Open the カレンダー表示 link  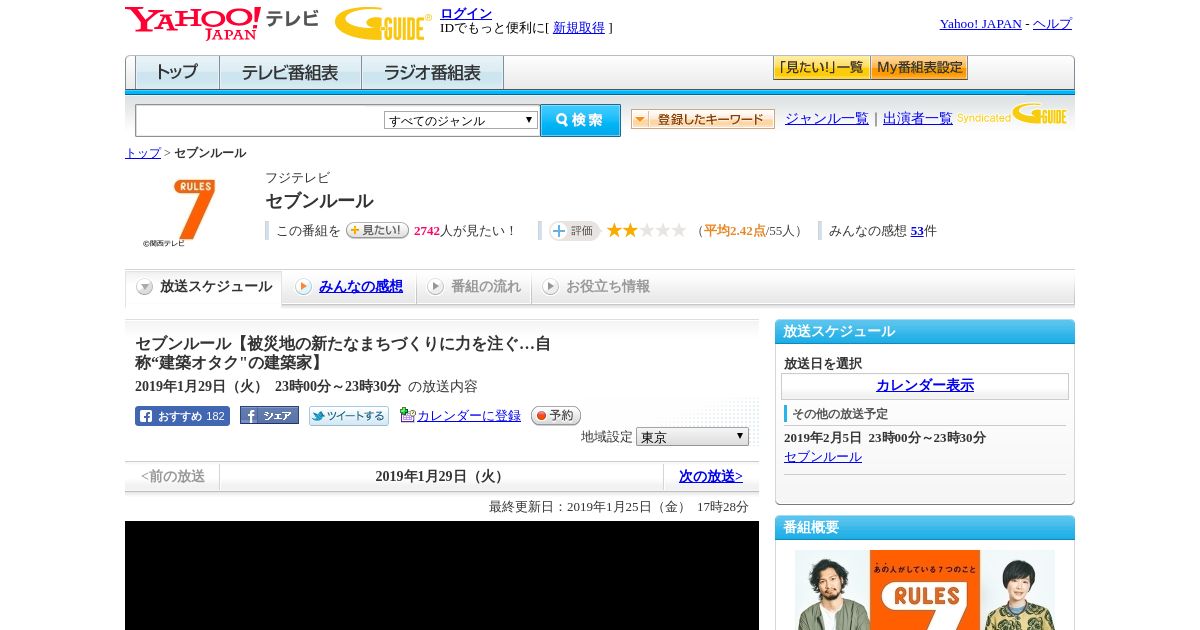pos(925,386)
